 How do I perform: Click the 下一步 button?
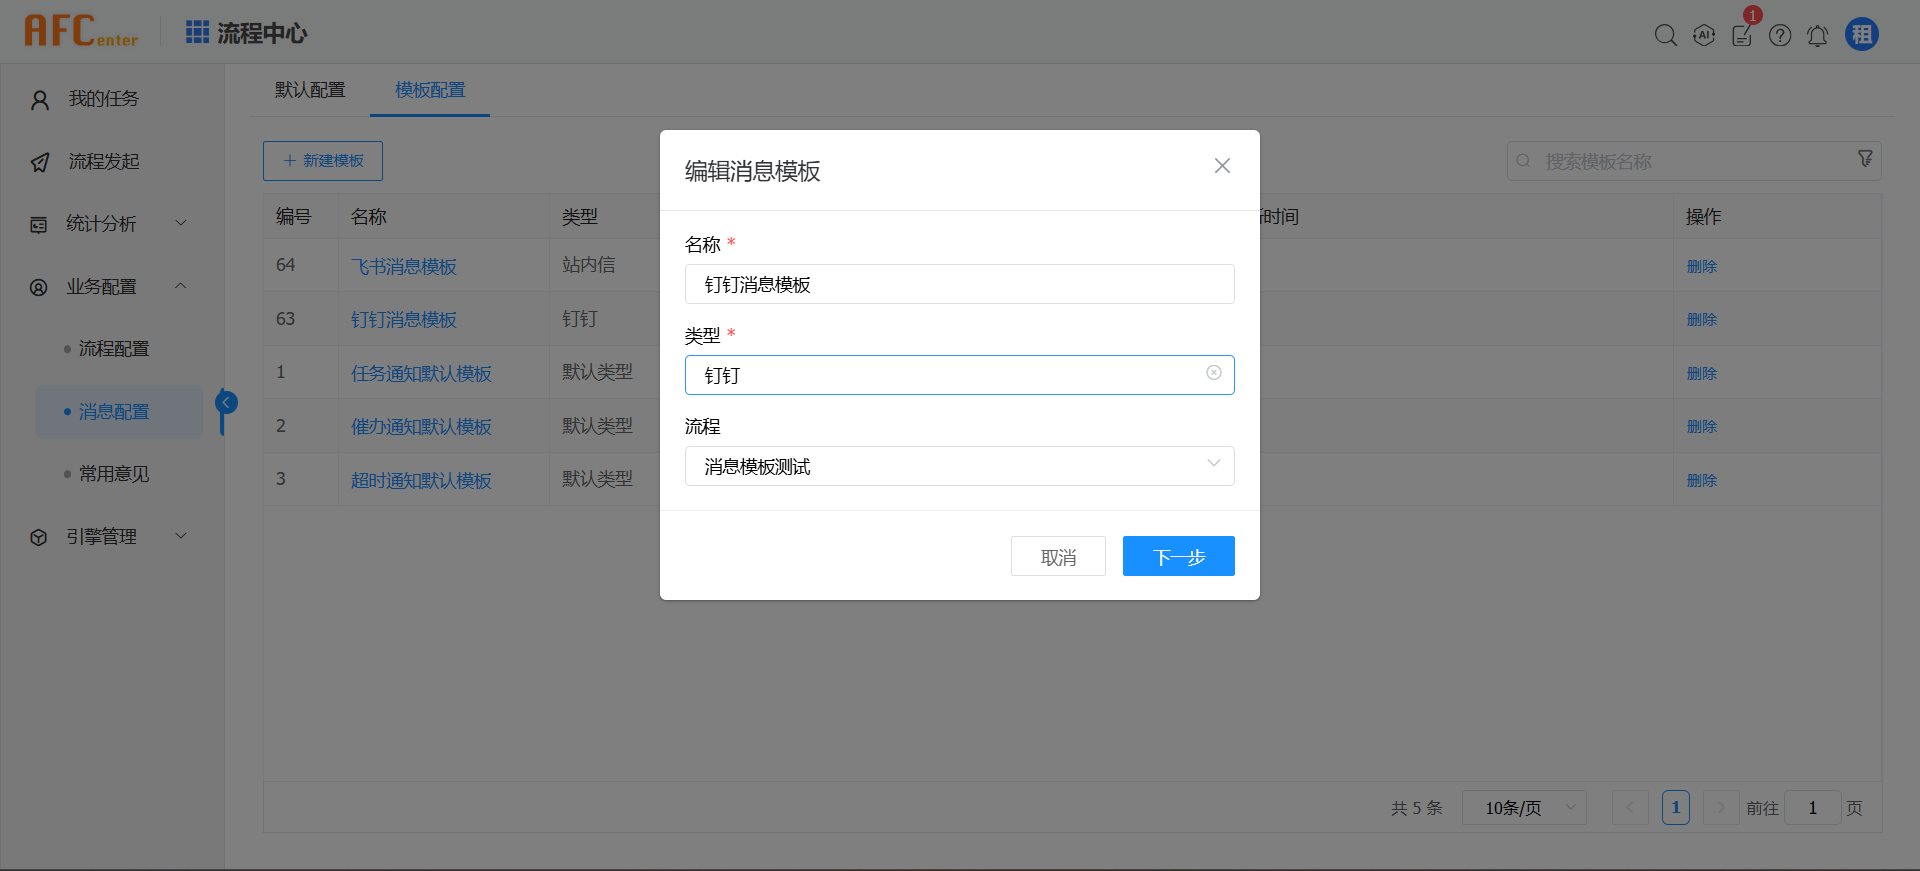1179,556
